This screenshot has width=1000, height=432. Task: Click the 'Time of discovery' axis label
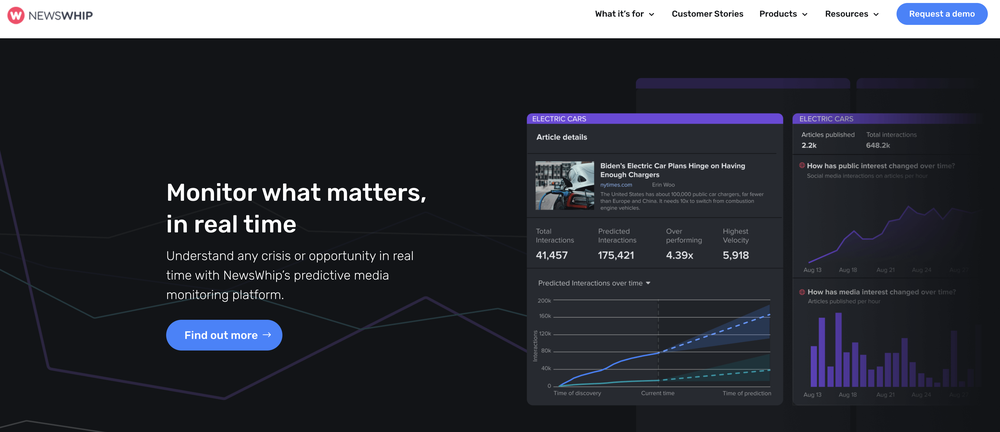pos(577,394)
